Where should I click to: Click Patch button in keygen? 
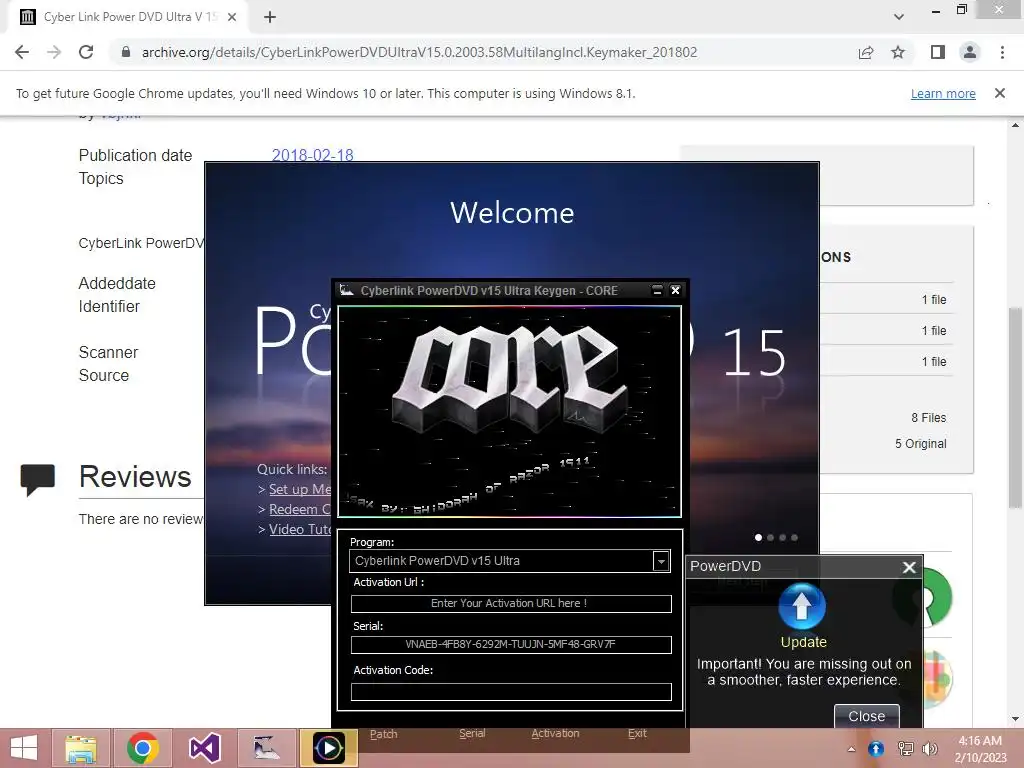(383, 734)
